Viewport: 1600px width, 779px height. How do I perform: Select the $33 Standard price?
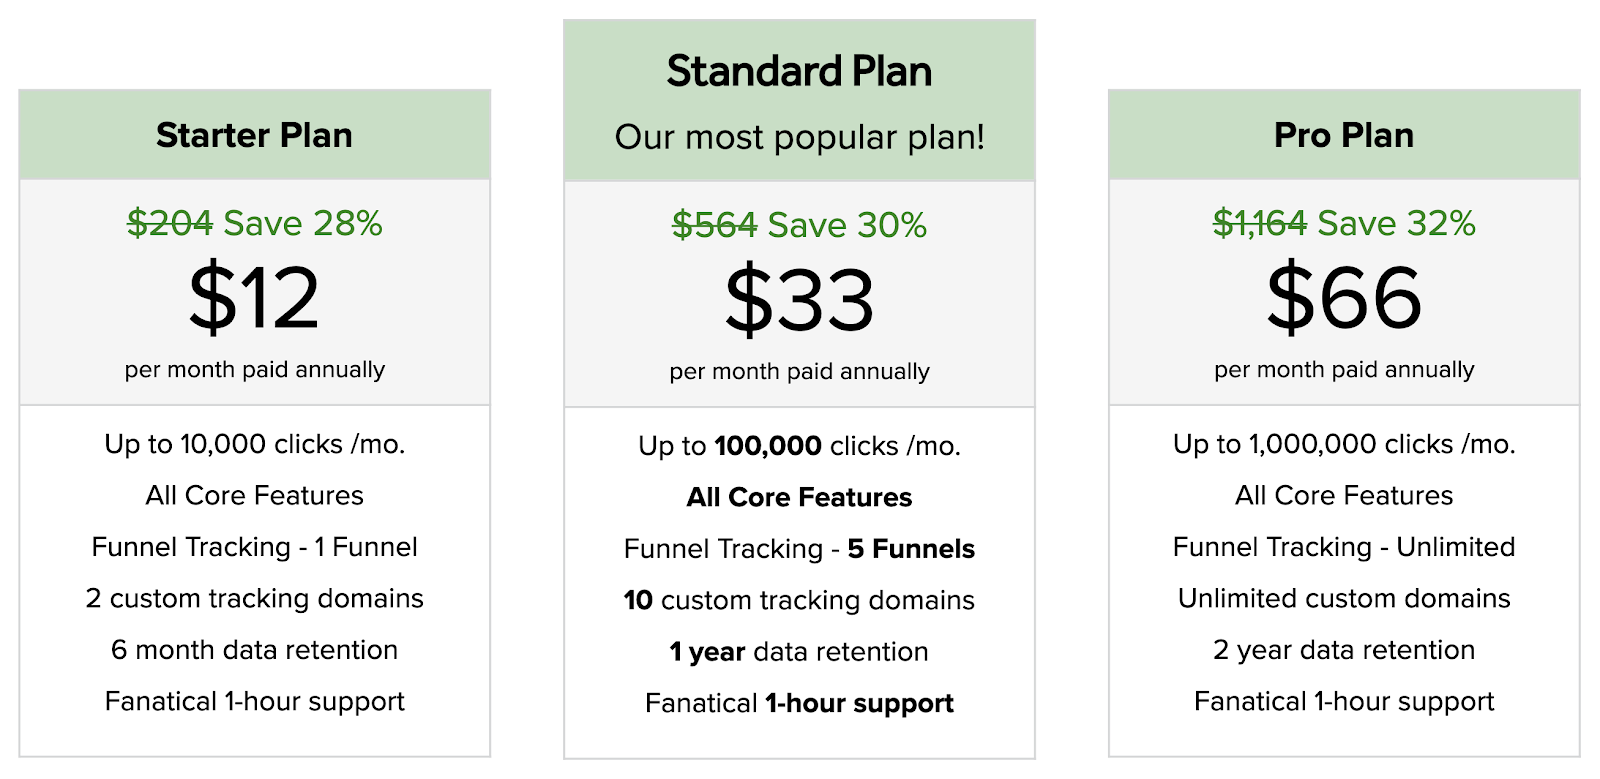click(799, 300)
